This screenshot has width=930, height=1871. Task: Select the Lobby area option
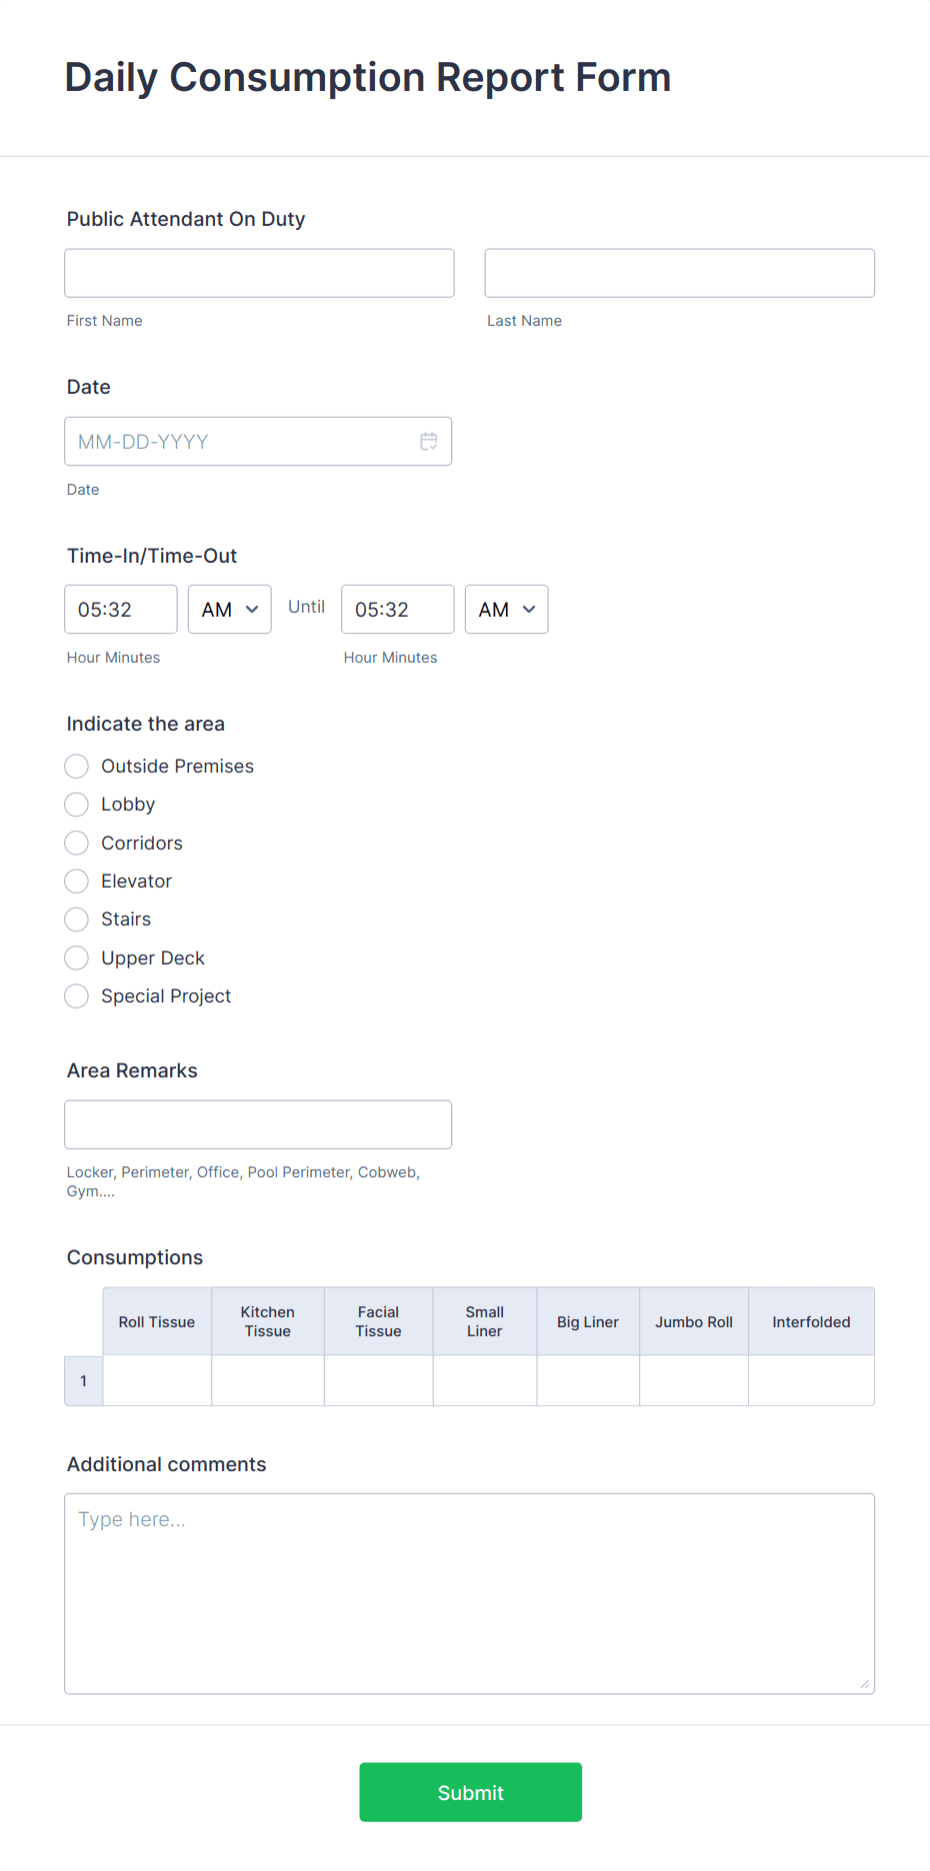(x=76, y=804)
